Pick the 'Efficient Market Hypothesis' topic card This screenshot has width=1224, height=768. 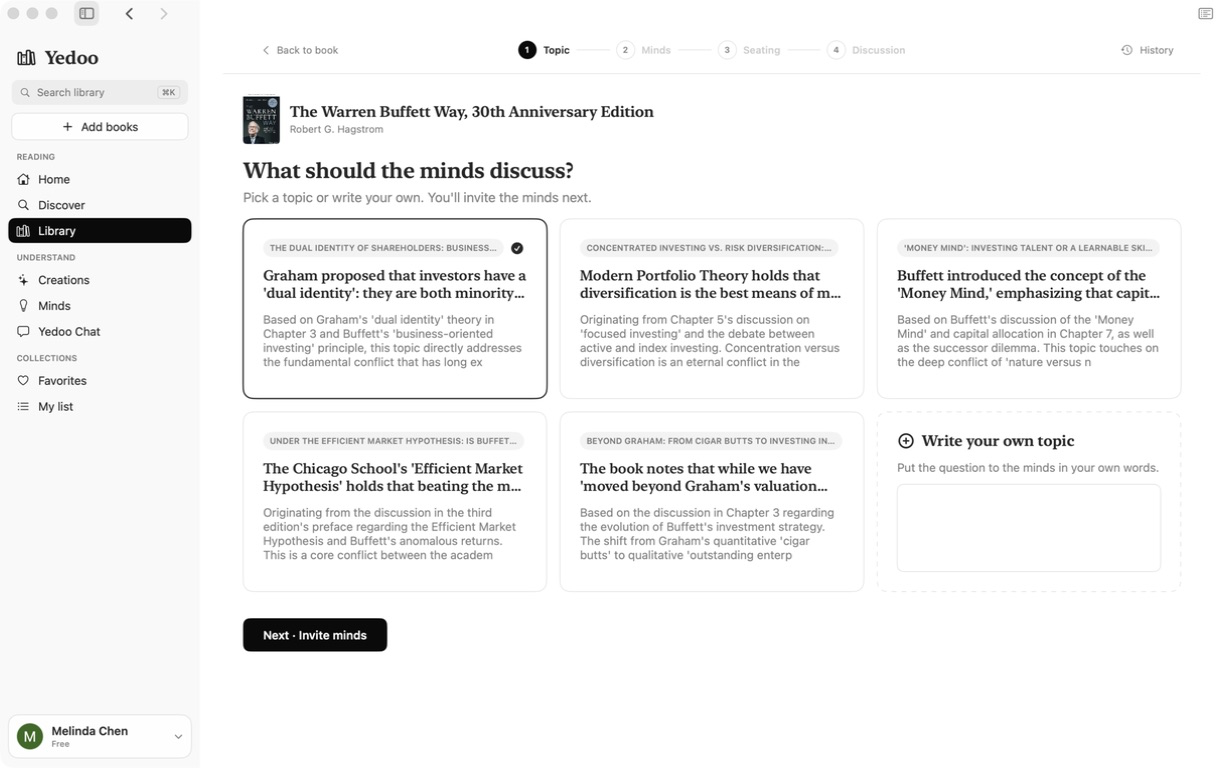coord(395,502)
